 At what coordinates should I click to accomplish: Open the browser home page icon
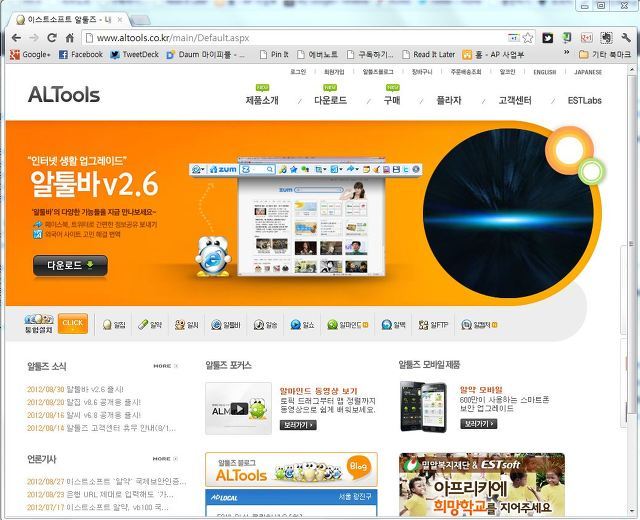pyautogui.click(x=70, y=38)
